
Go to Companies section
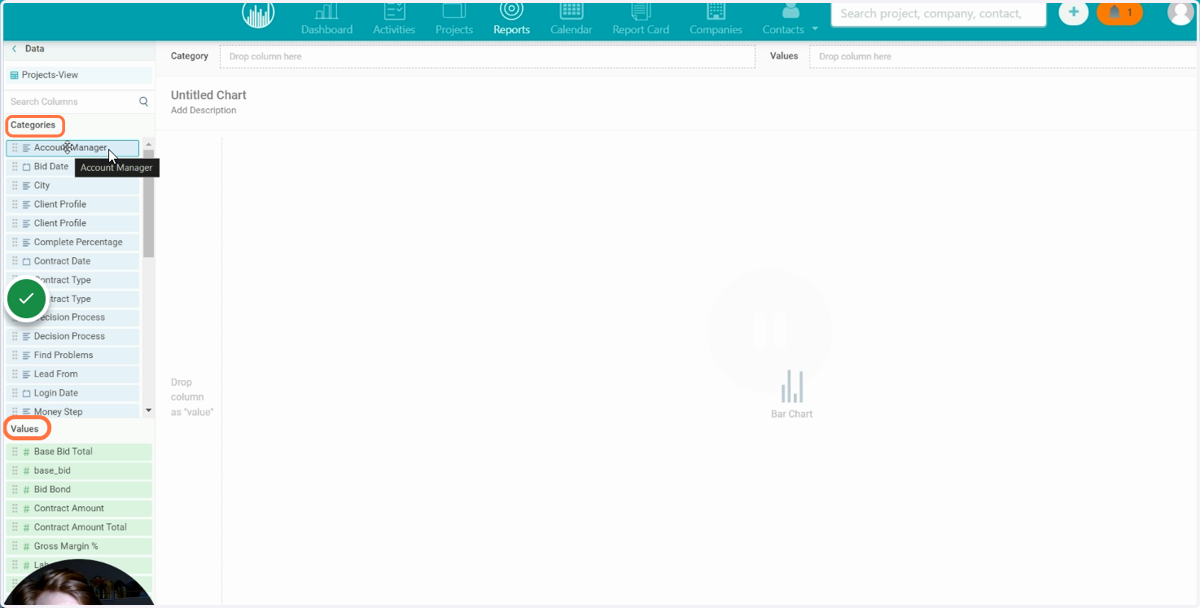(715, 19)
